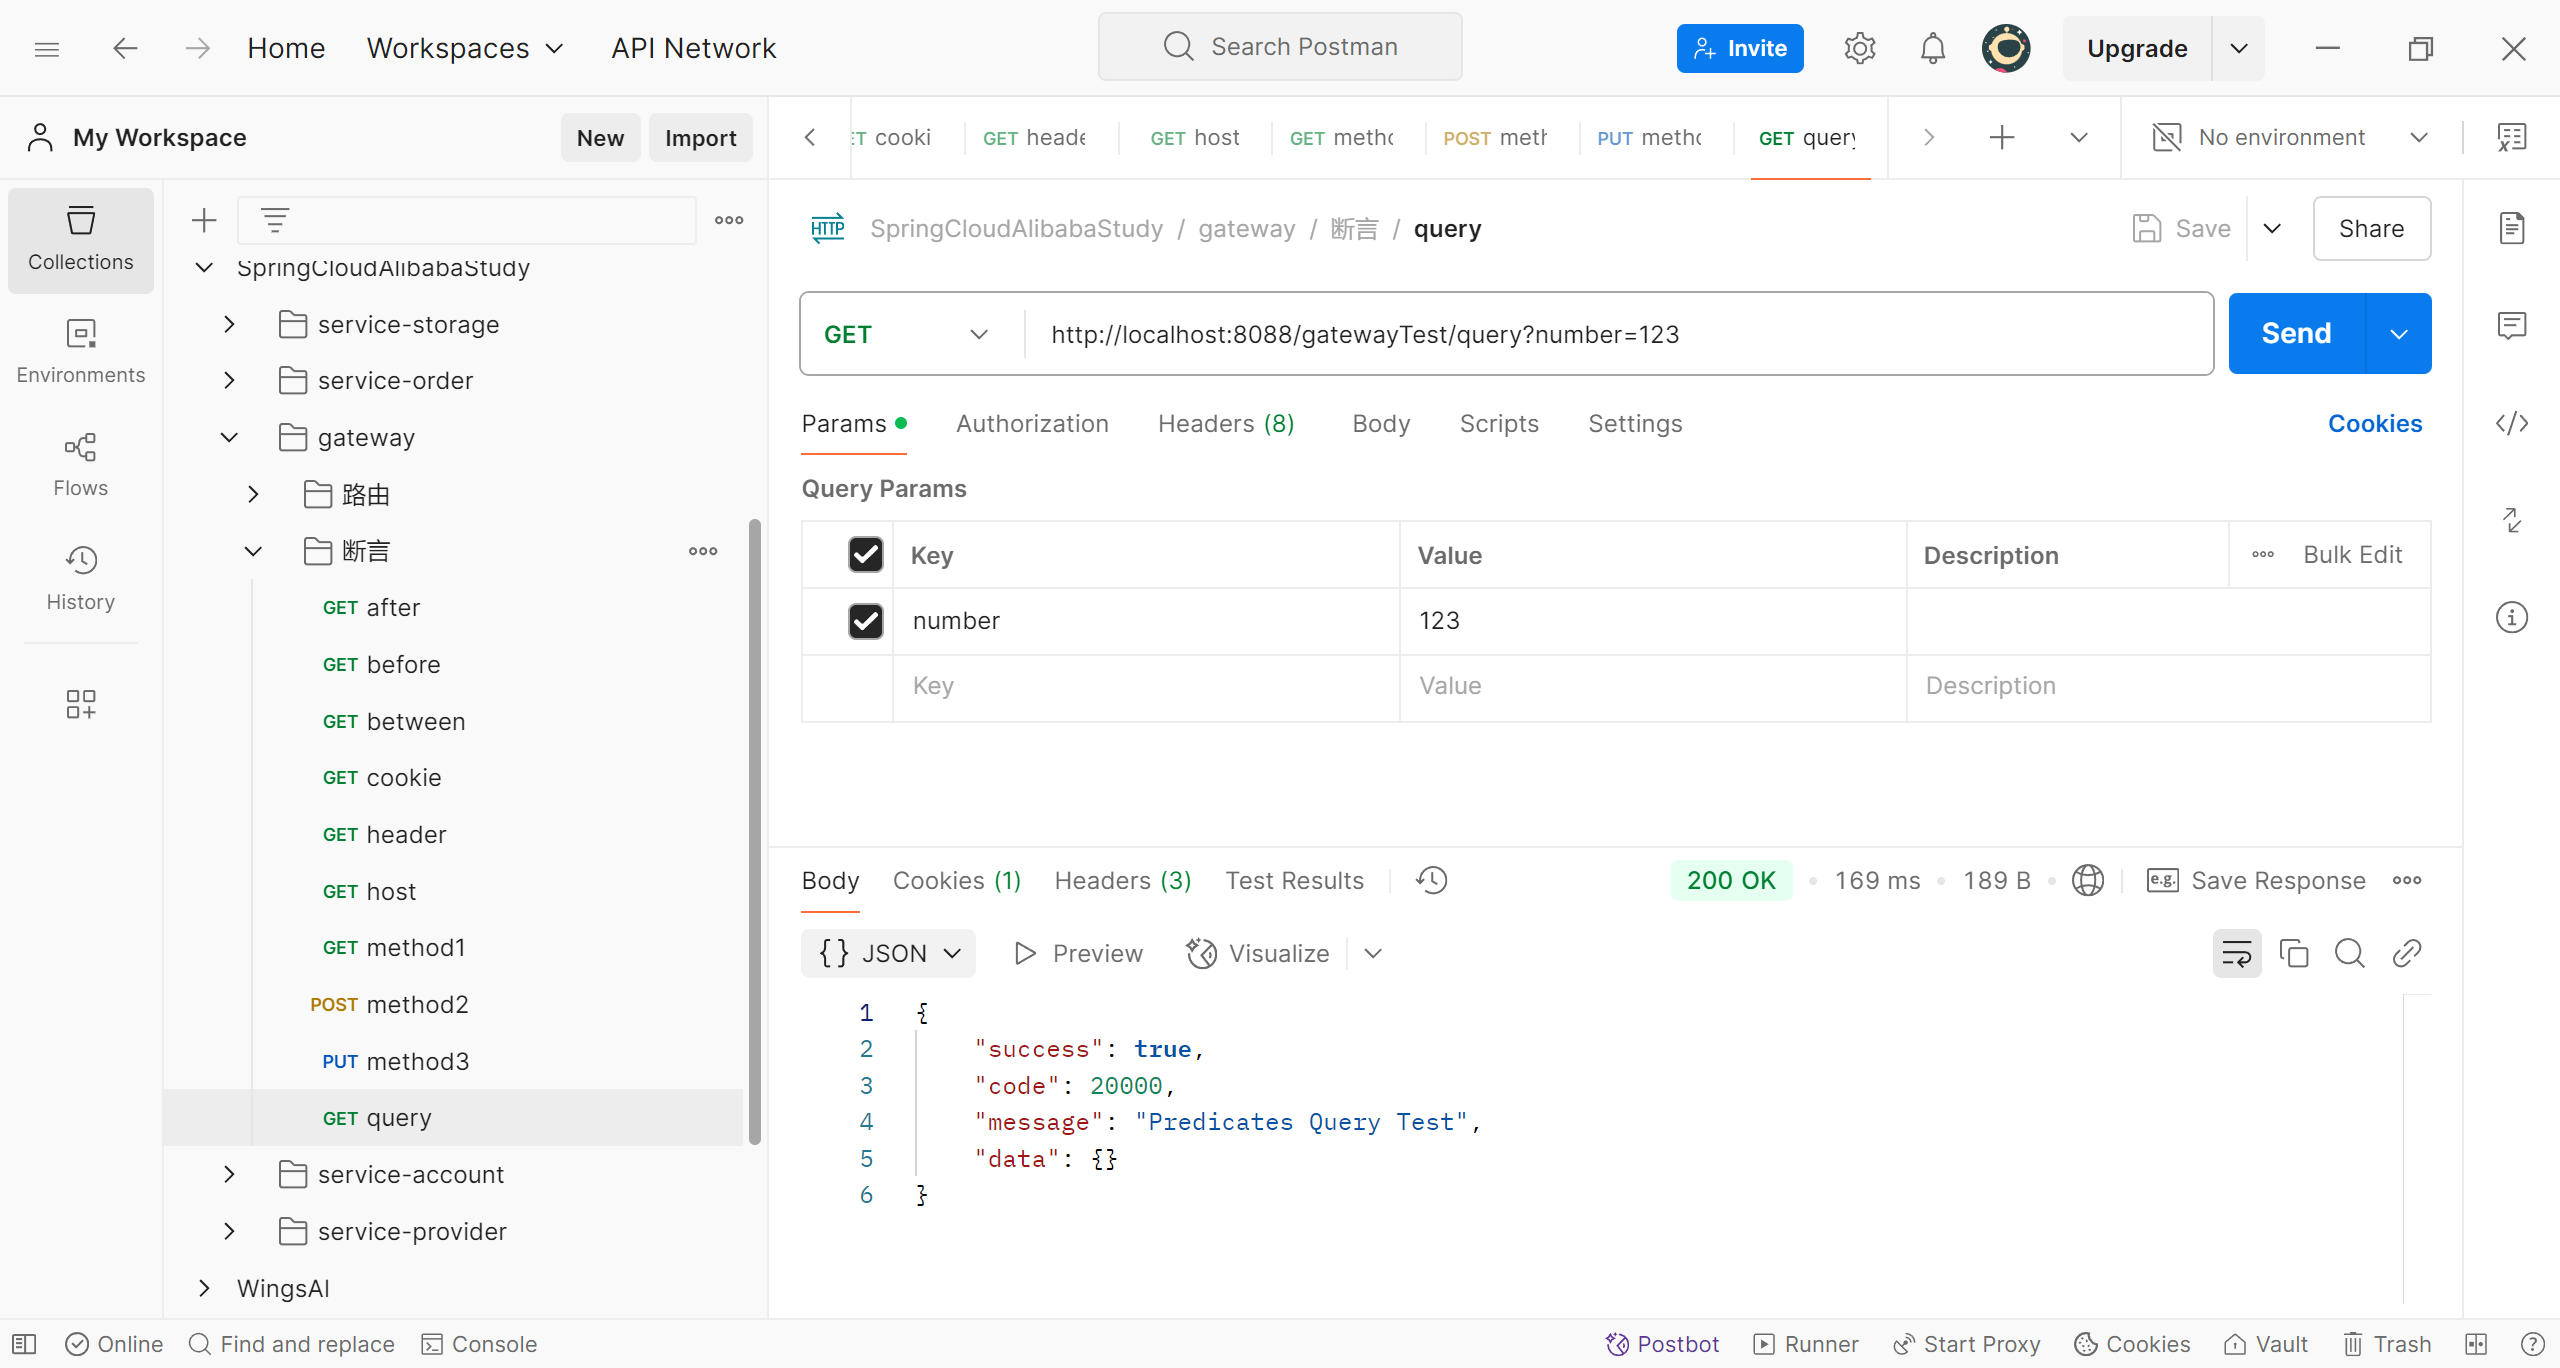
Task: Click the Share button
Action: point(2371,229)
